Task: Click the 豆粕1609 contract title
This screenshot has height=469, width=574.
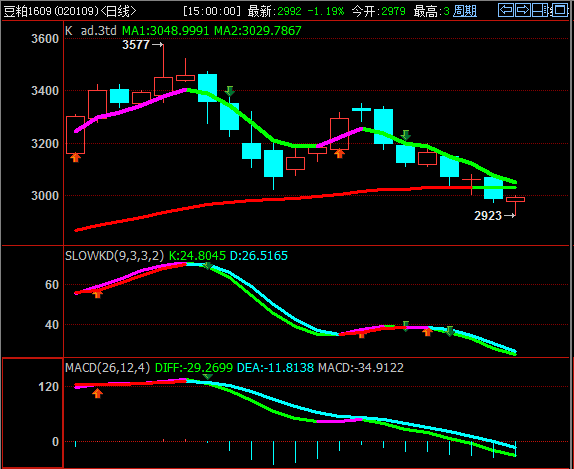Action: click(x=27, y=11)
